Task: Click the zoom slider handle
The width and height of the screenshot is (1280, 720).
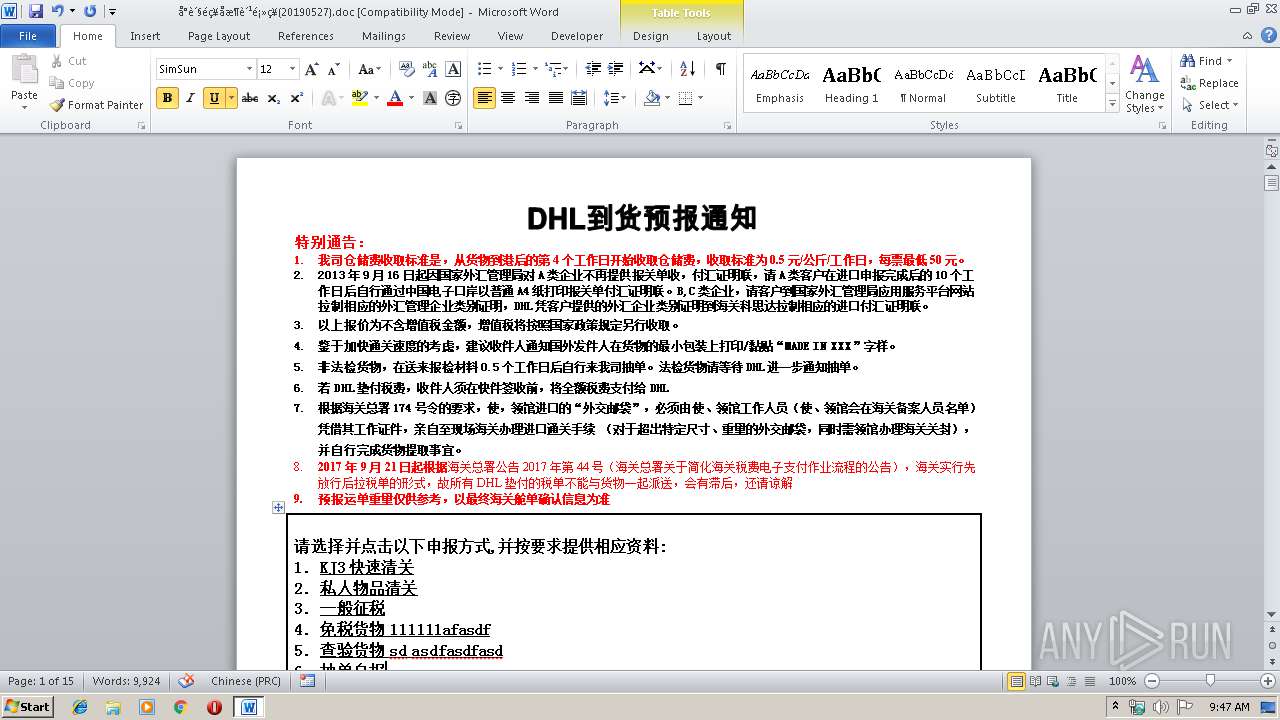Action: click(x=1210, y=681)
